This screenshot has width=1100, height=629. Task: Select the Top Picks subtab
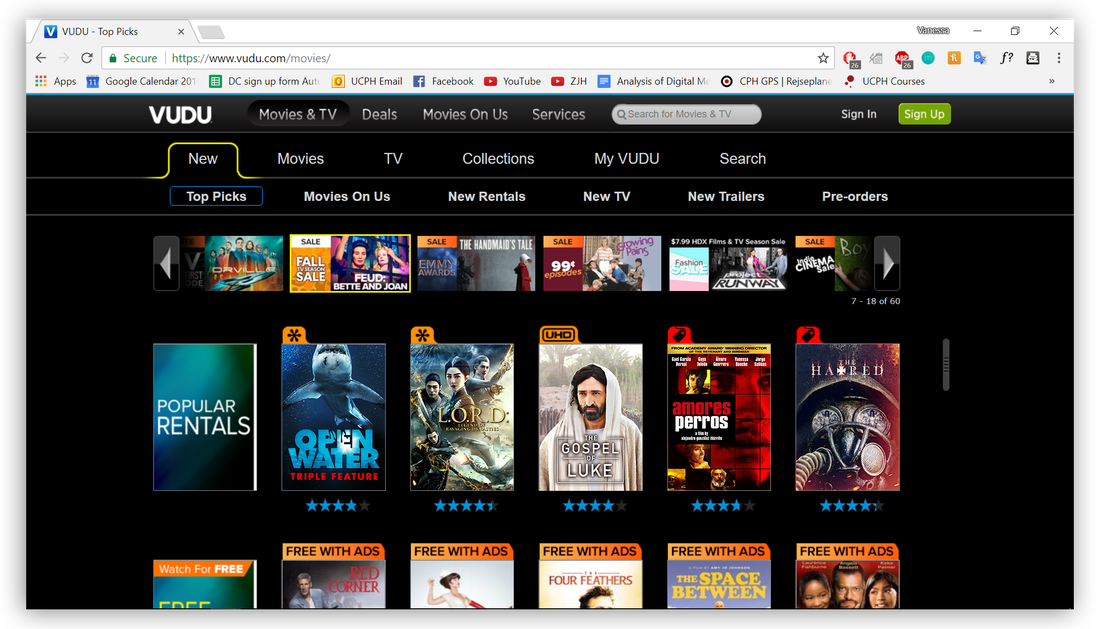point(216,196)
